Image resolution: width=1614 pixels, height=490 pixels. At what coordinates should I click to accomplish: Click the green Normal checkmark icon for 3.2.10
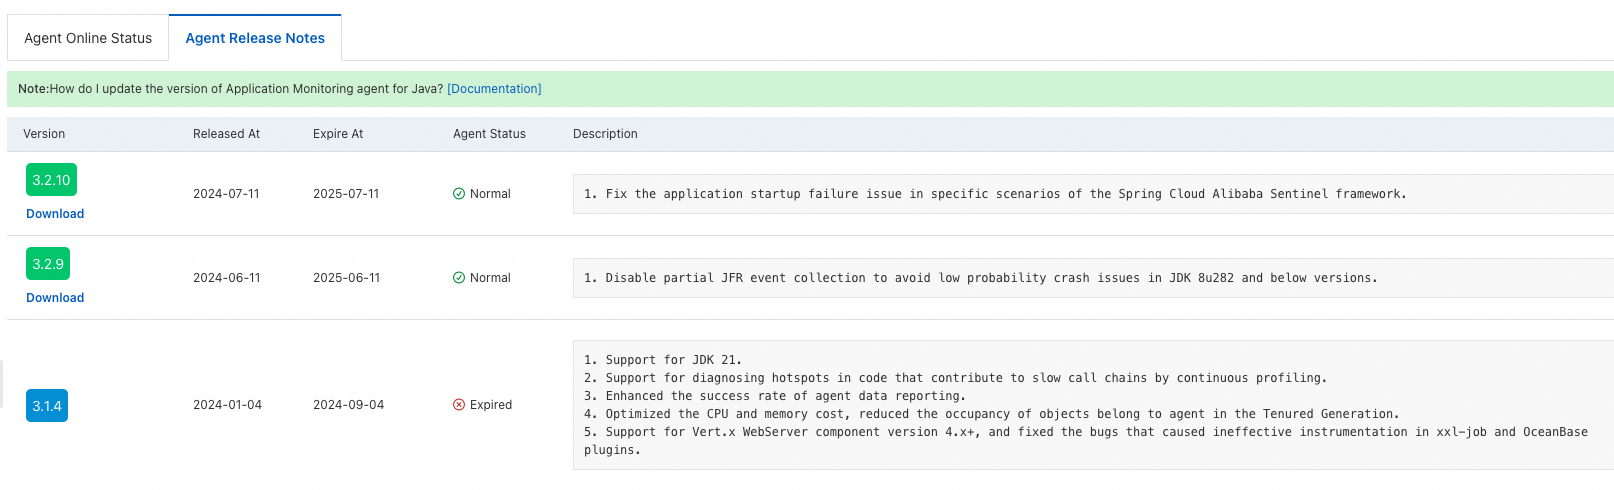point(459,194)
